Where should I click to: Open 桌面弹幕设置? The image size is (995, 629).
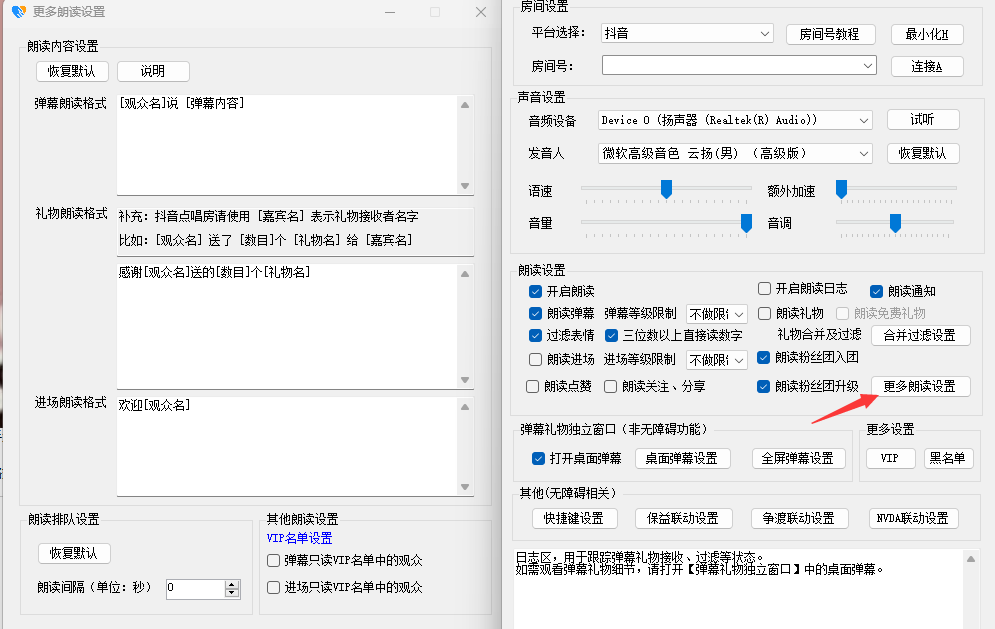(x=682, y=458)
